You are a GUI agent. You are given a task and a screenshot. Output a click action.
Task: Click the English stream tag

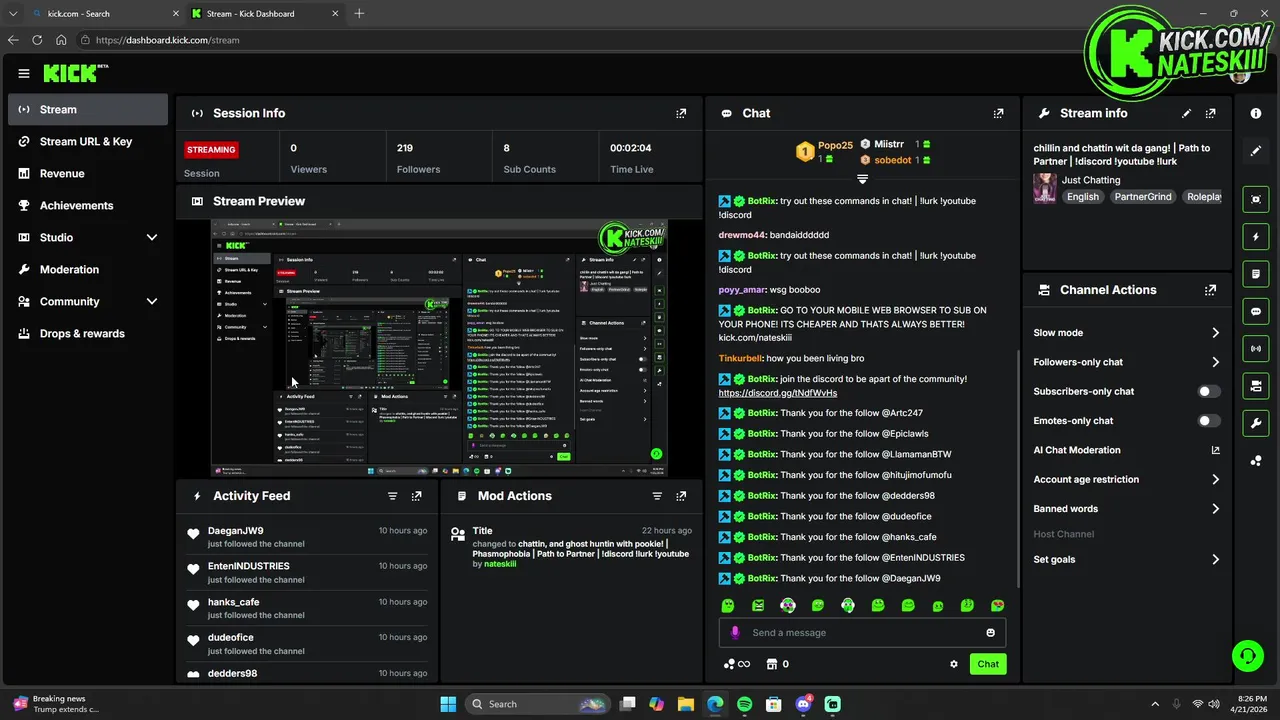(x=1083, y=197)
